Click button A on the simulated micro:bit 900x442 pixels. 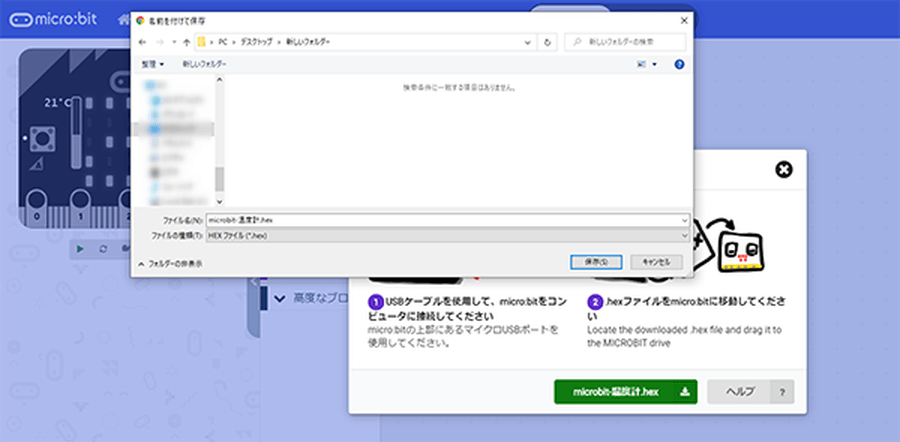41,139
